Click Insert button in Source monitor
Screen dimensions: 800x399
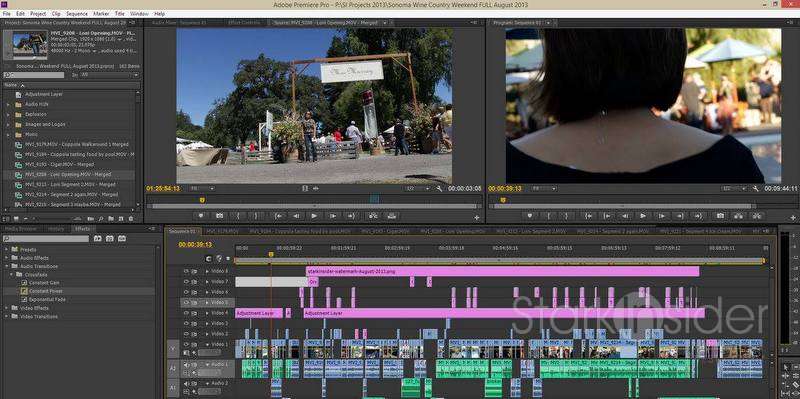pyautogui.click(x=373, y=216)
